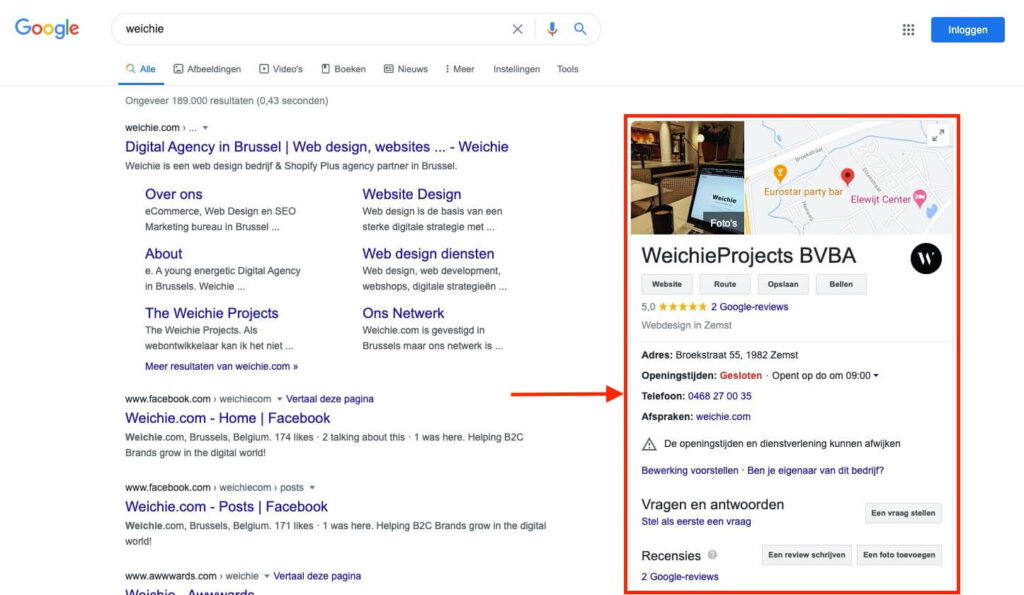Open The Weichie Projects sitelink
This screenshot has height=595, width=1024.
click(212, 313)
